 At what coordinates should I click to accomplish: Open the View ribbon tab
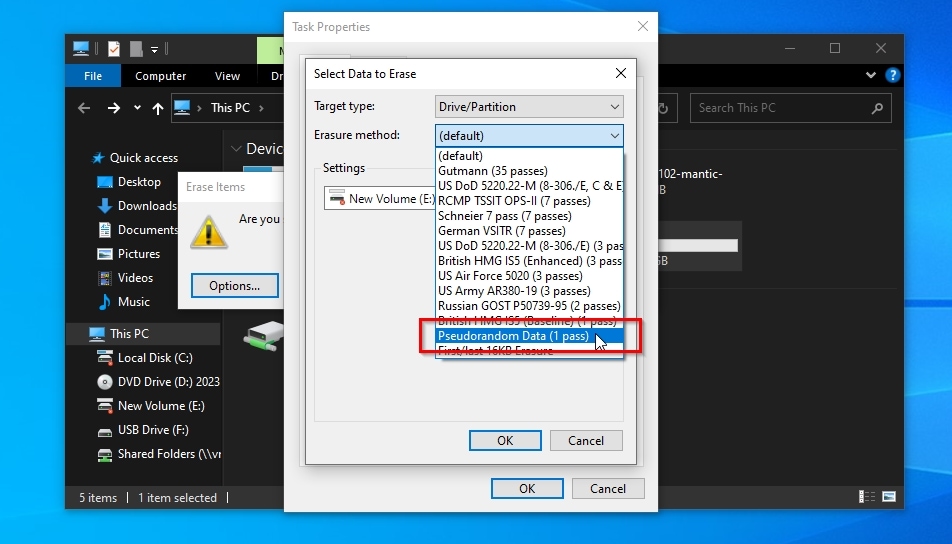click(x=227, y=76)
